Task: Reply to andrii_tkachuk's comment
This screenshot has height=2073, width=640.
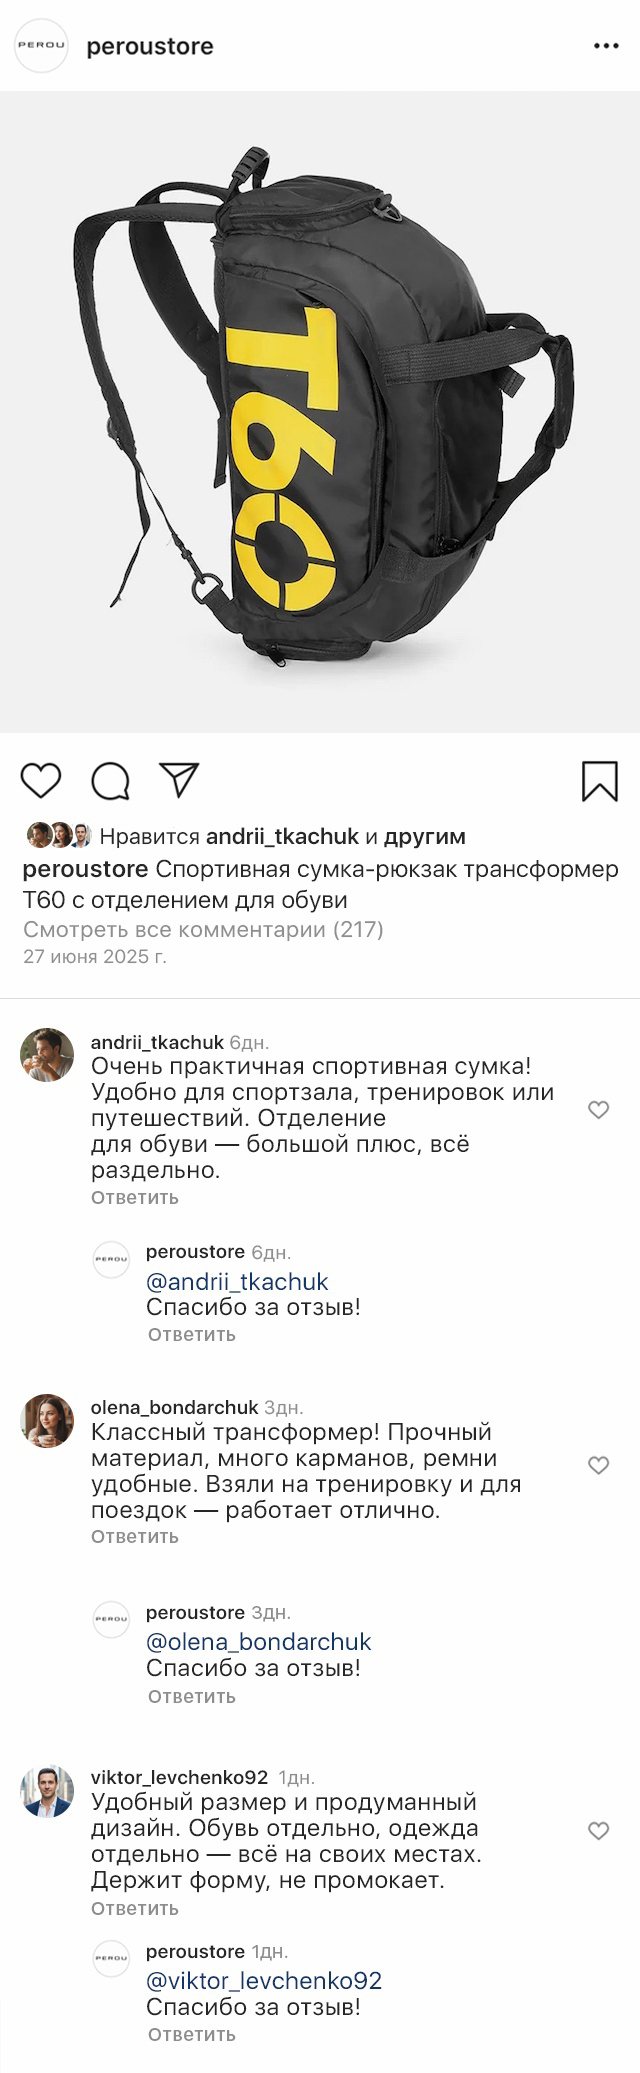Action: click(135, 1197)
